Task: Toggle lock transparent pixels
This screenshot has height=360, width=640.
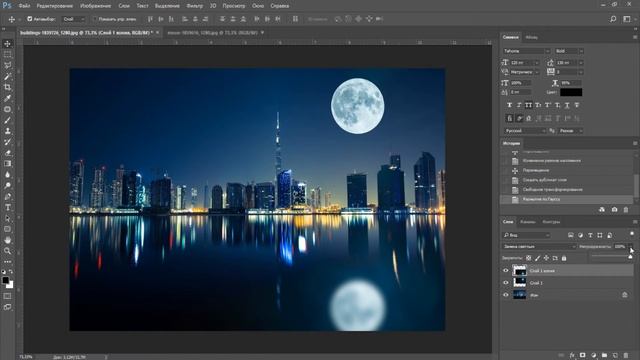Action: pyautogui.click(x=529, y=258)
